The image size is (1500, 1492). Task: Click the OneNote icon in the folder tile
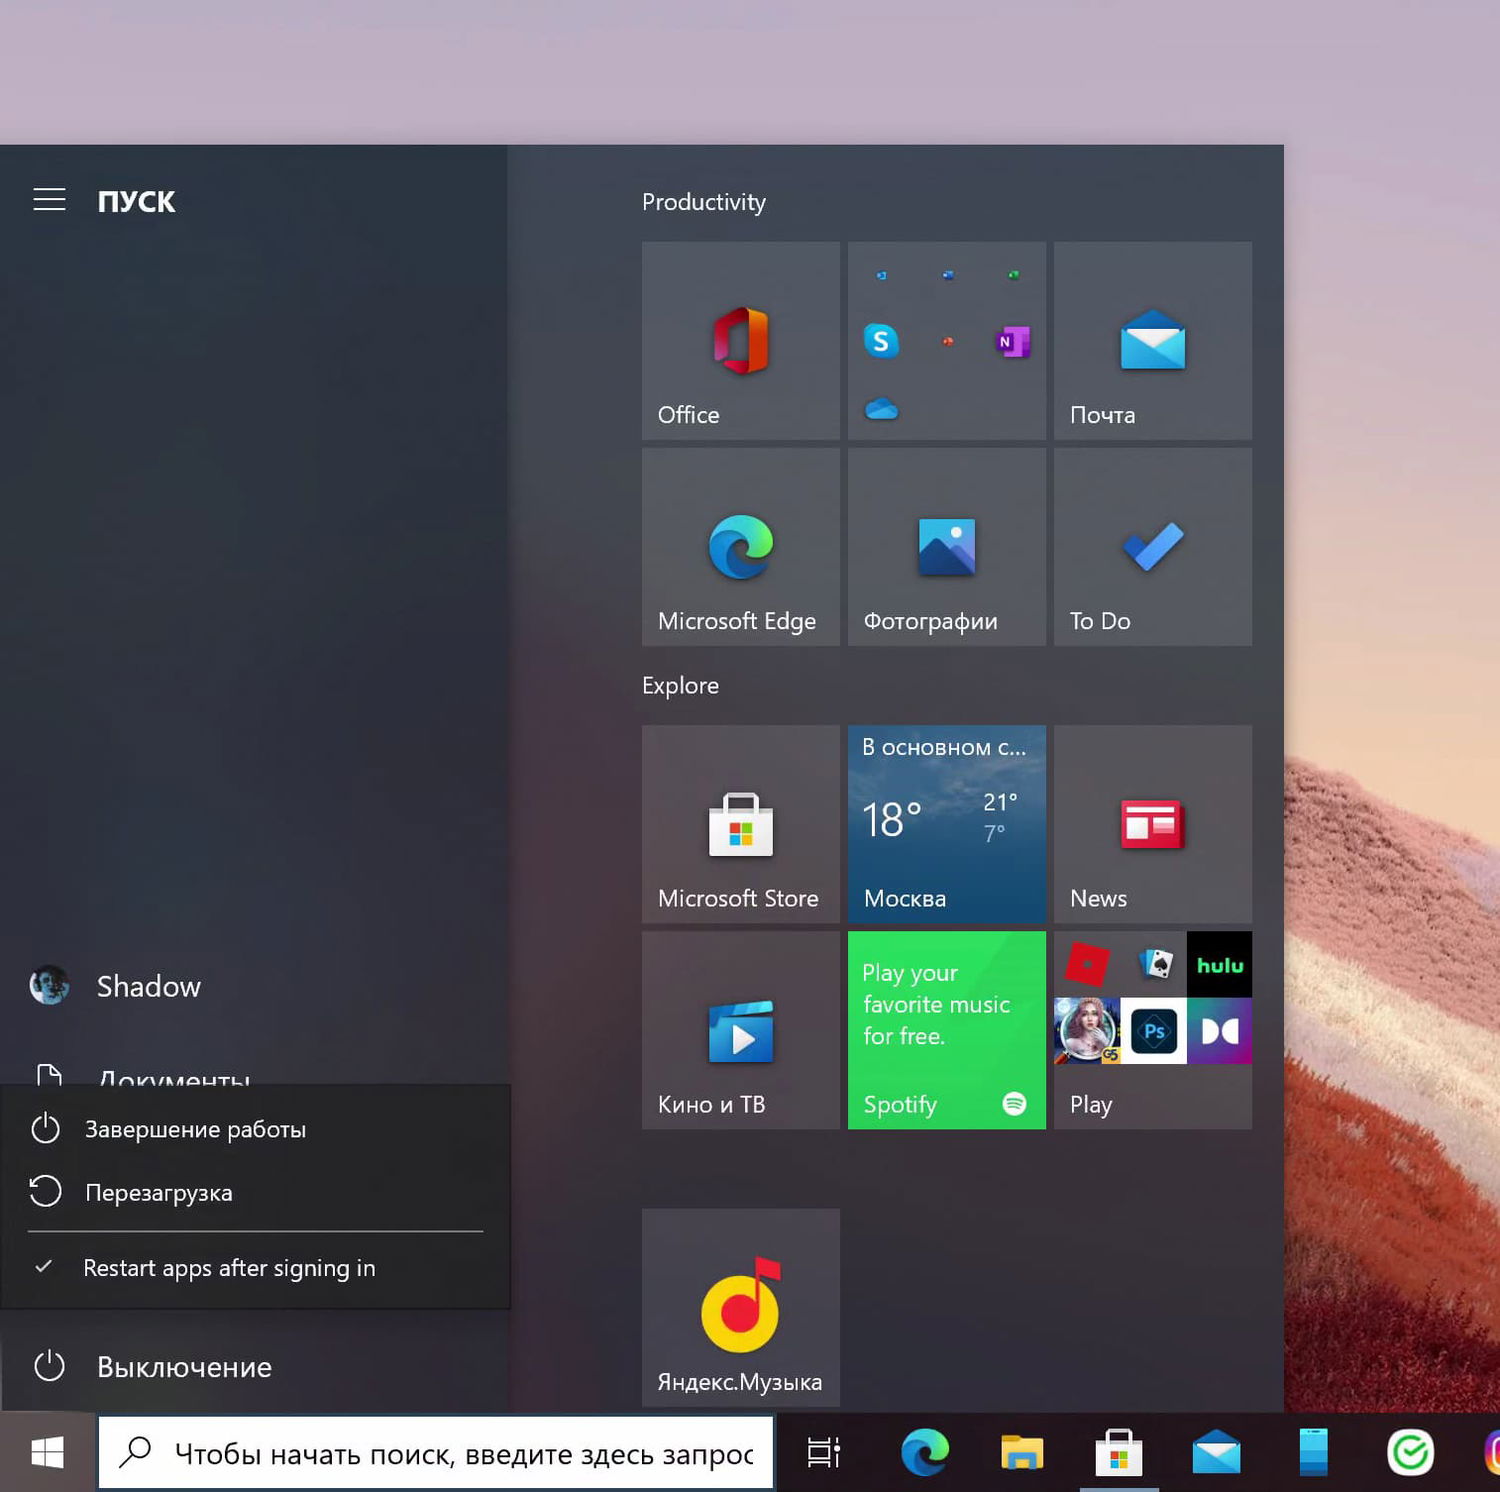tap(1013, 342)
